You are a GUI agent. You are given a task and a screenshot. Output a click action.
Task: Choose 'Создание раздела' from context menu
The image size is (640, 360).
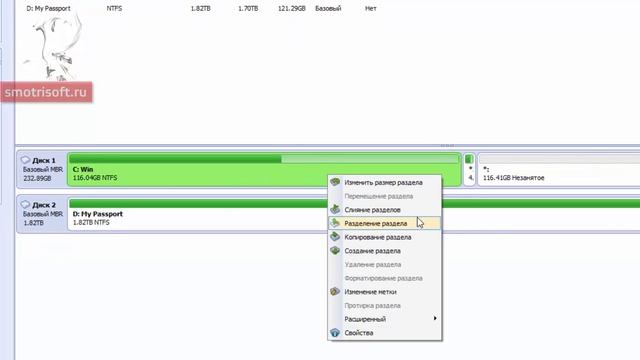(x=384, y=251)
